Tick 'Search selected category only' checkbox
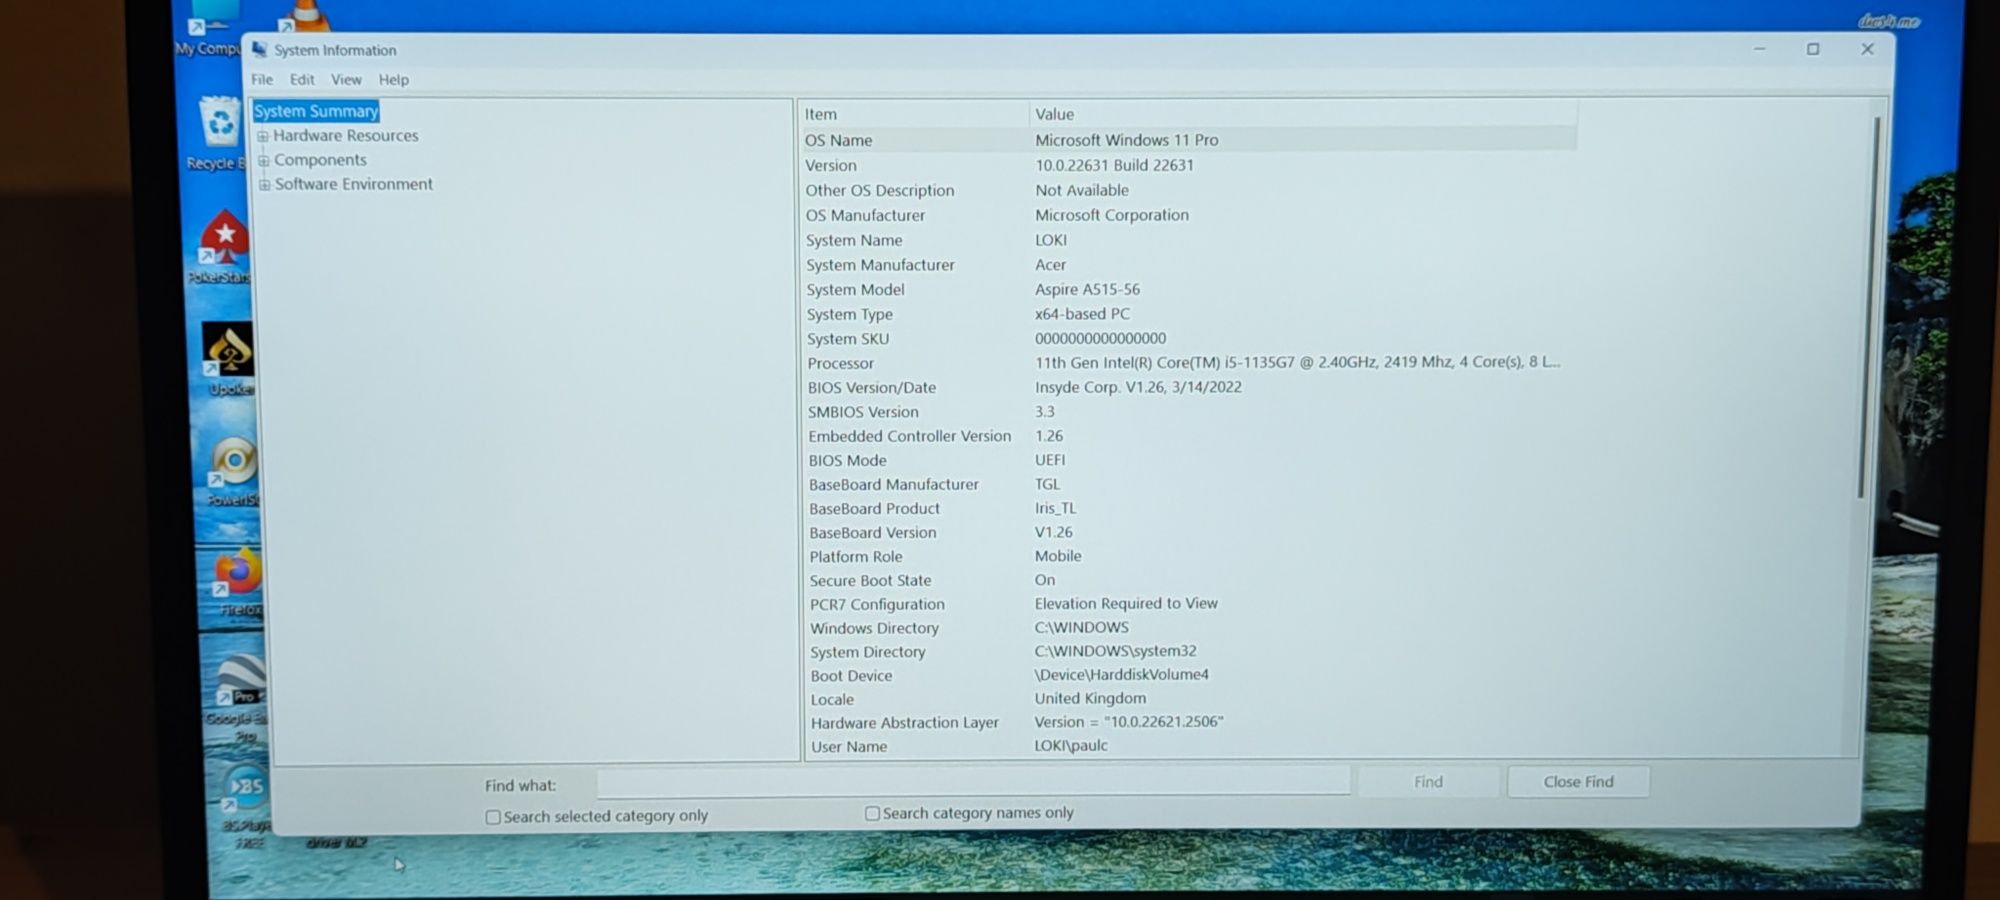The height and width of the screenshot is (900, 2000). pos(493,817)
